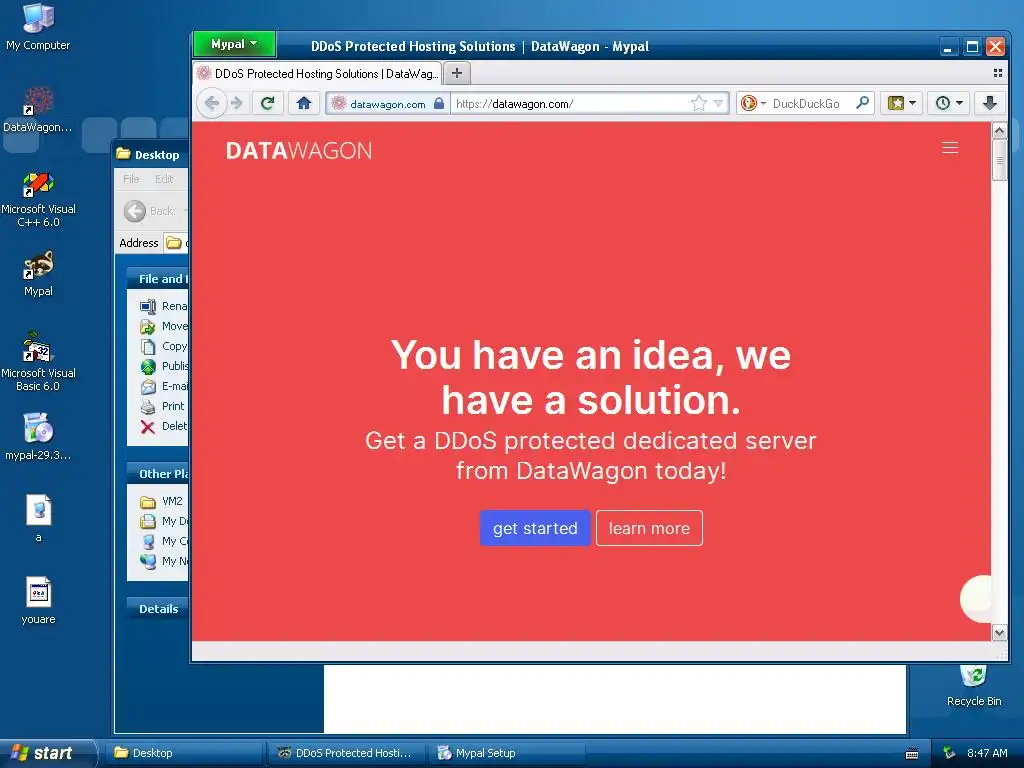Screen dimensions: 1024x768
Task: Select the desktop file named a
Action: 38,519
